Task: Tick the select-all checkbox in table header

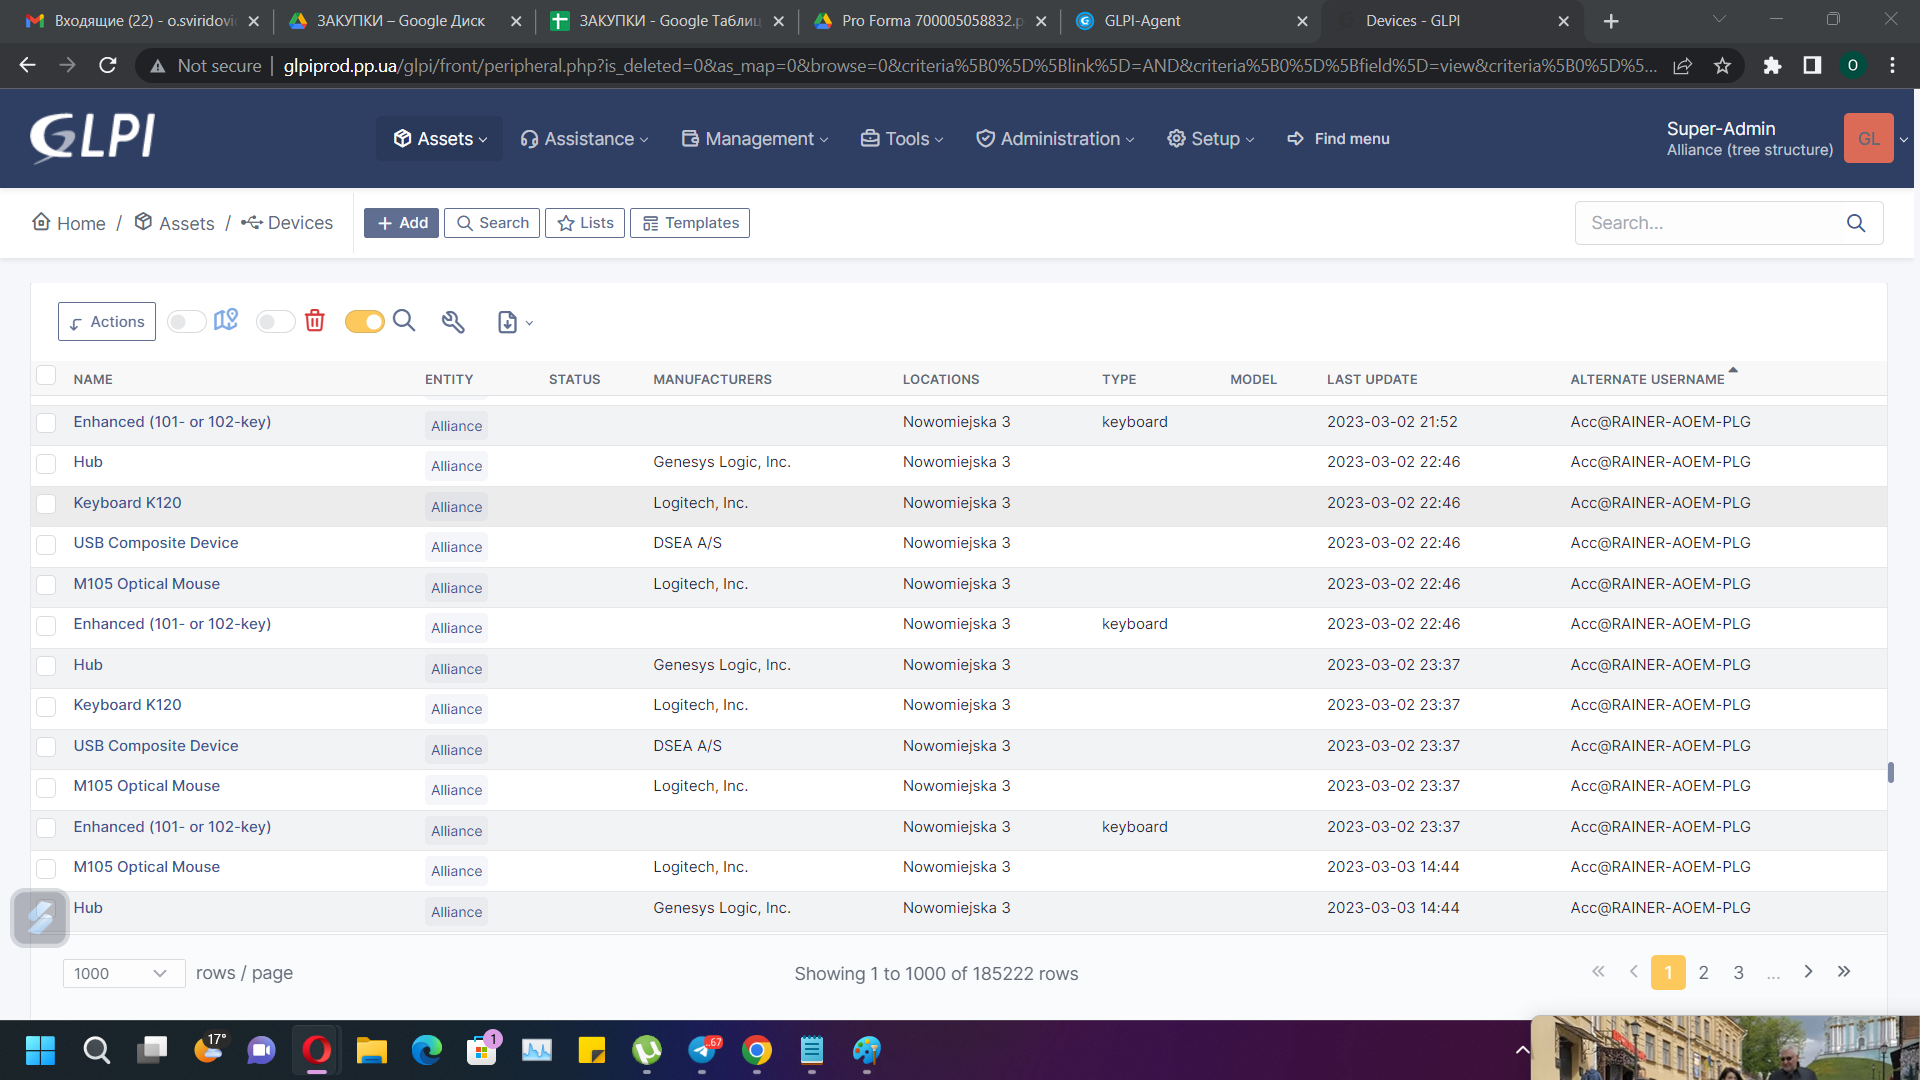Action: coord(46,375)
